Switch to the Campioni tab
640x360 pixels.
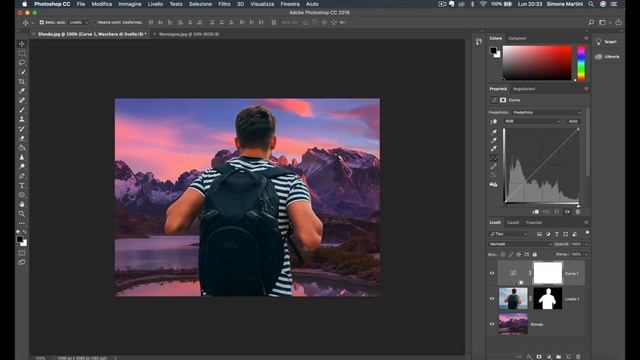click(x=517, y=38)
